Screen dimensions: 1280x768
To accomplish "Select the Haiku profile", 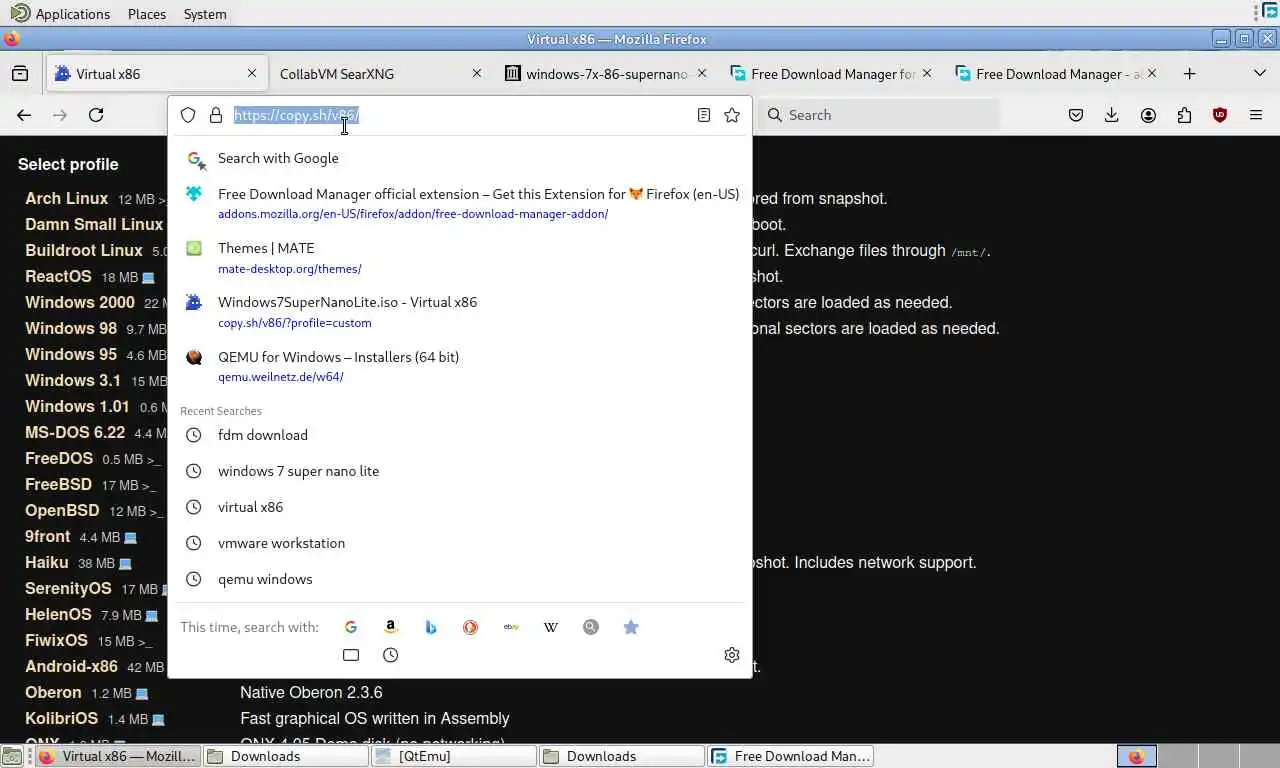I will click(47, 562).
